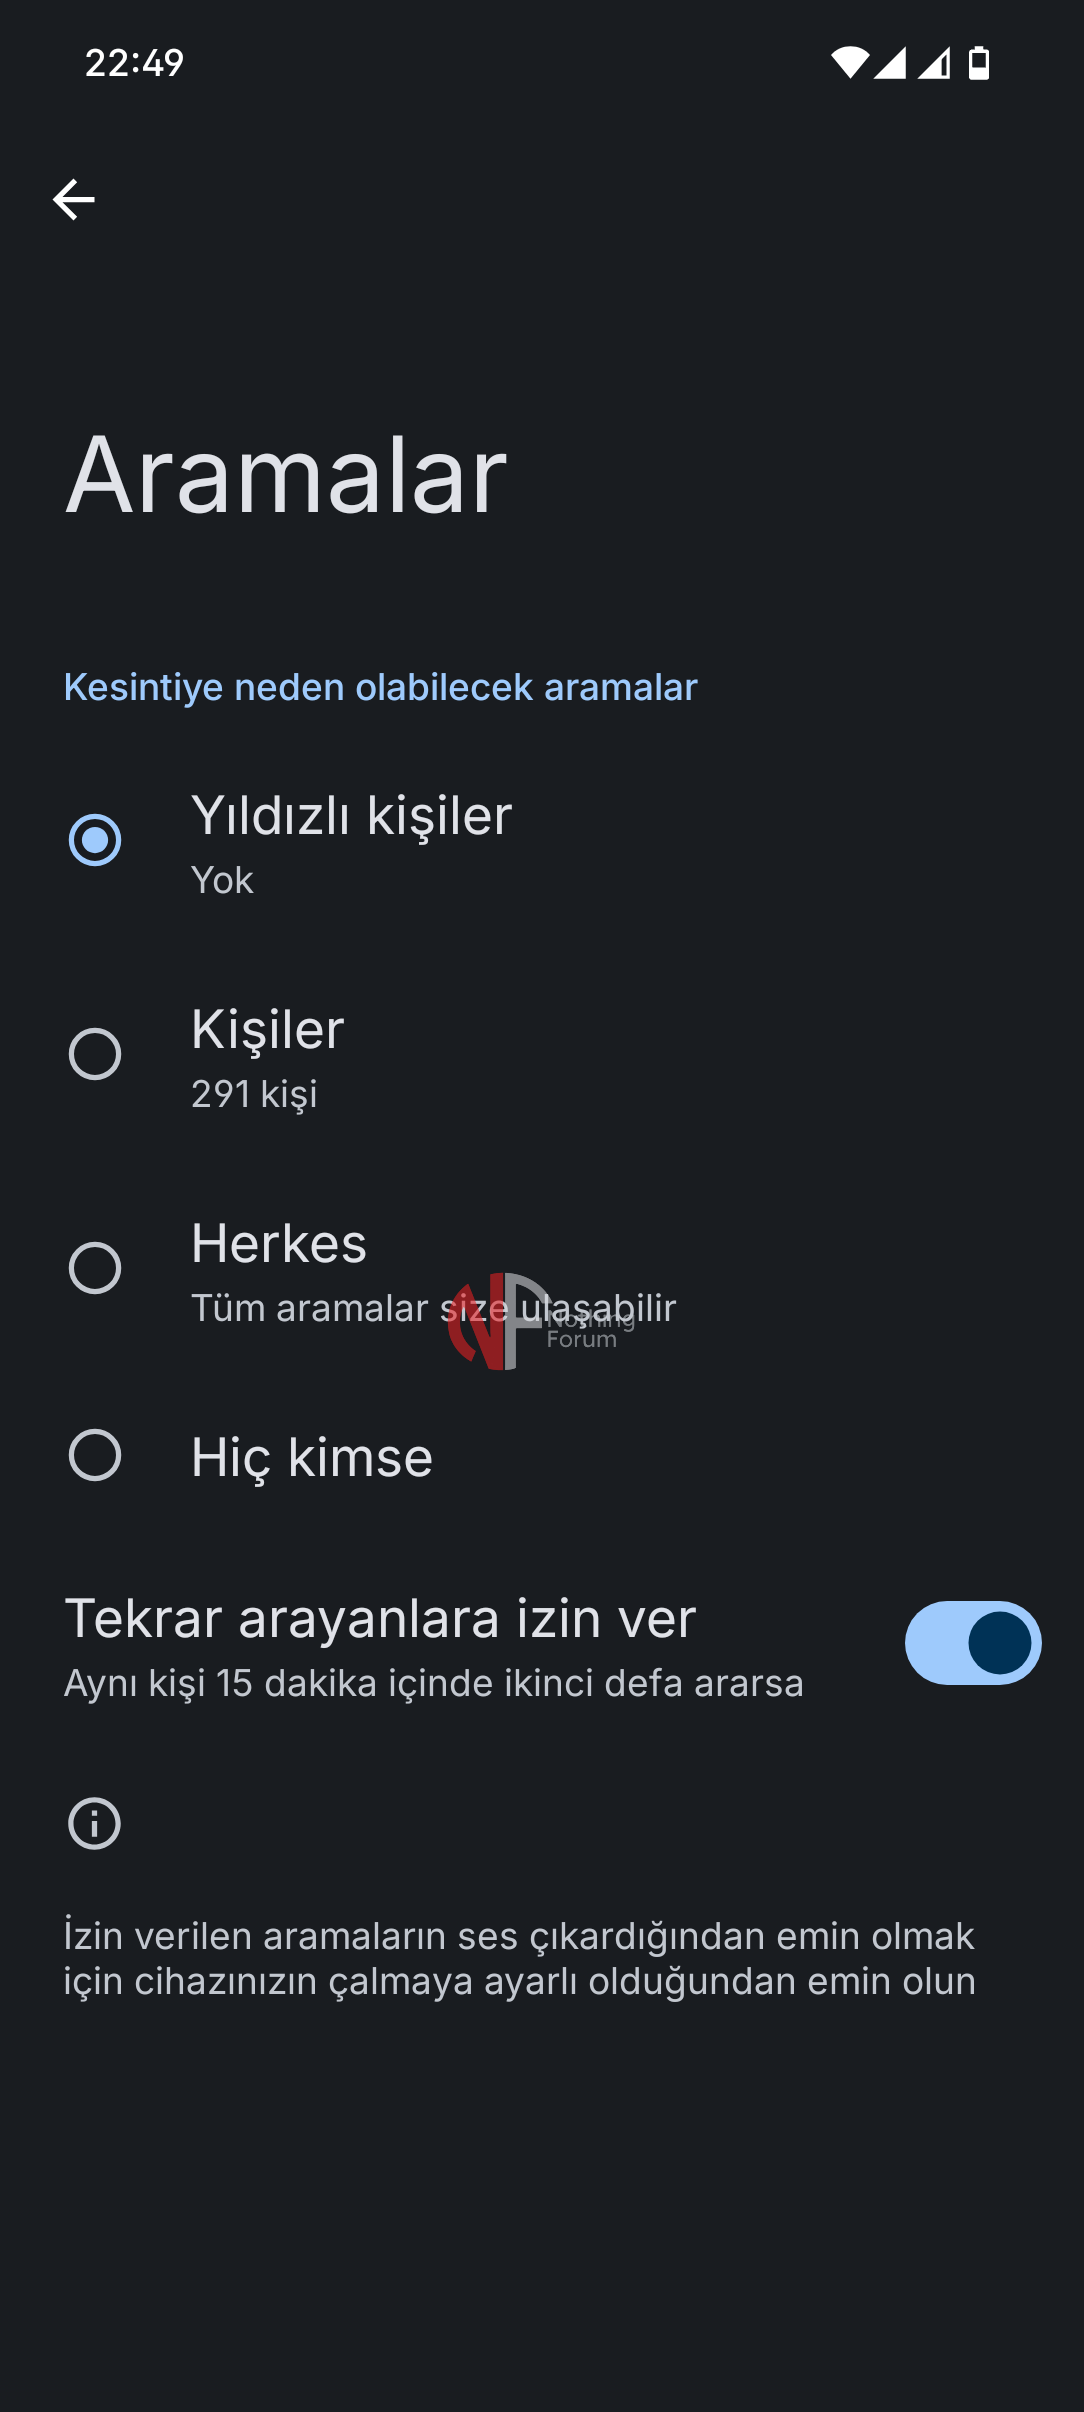Tap the second cellular signal icon

935,63
